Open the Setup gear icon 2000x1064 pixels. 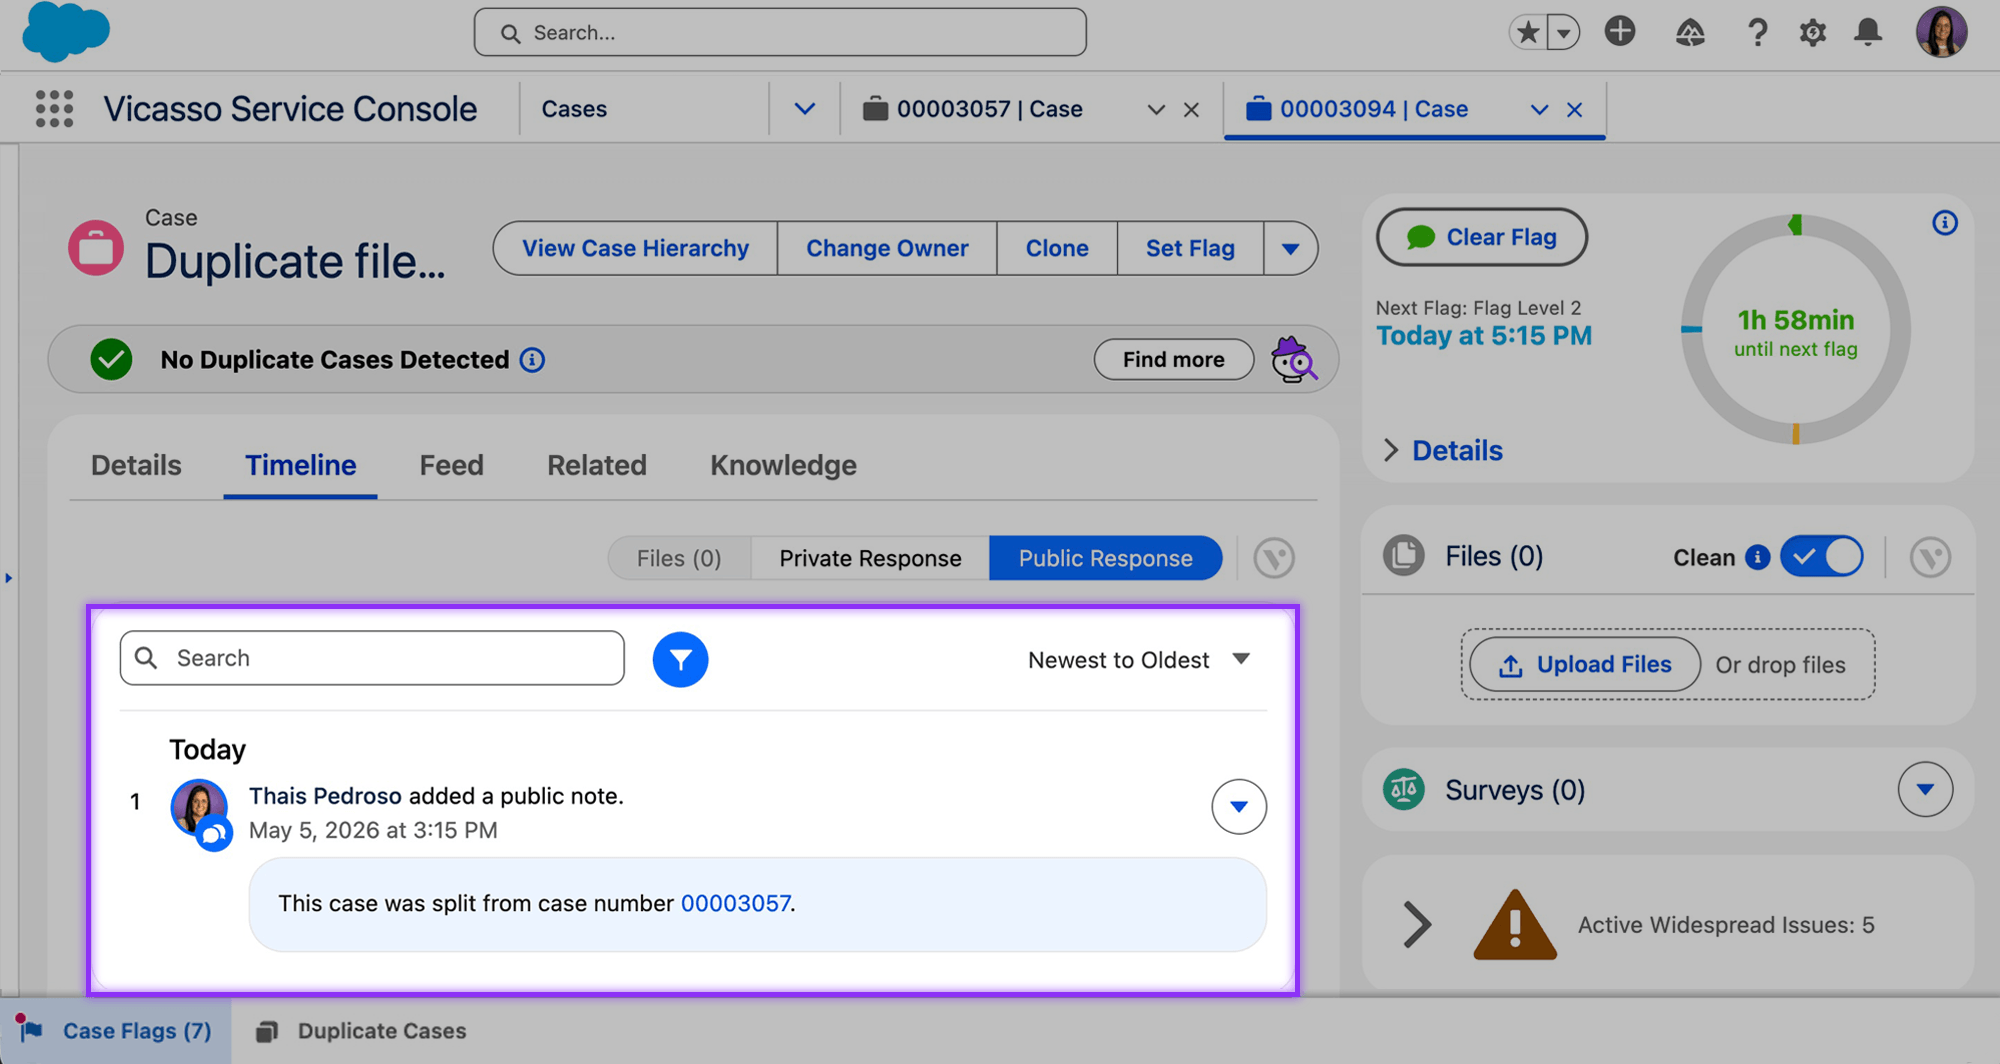1813,33
